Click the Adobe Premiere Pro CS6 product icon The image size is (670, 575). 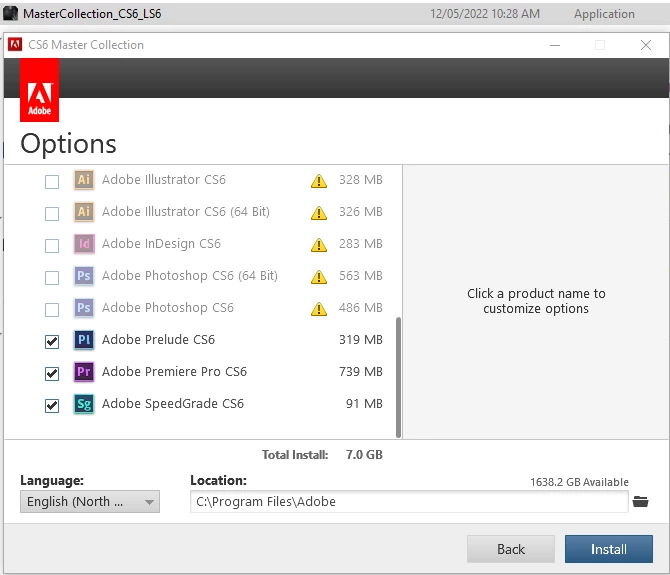84,372
